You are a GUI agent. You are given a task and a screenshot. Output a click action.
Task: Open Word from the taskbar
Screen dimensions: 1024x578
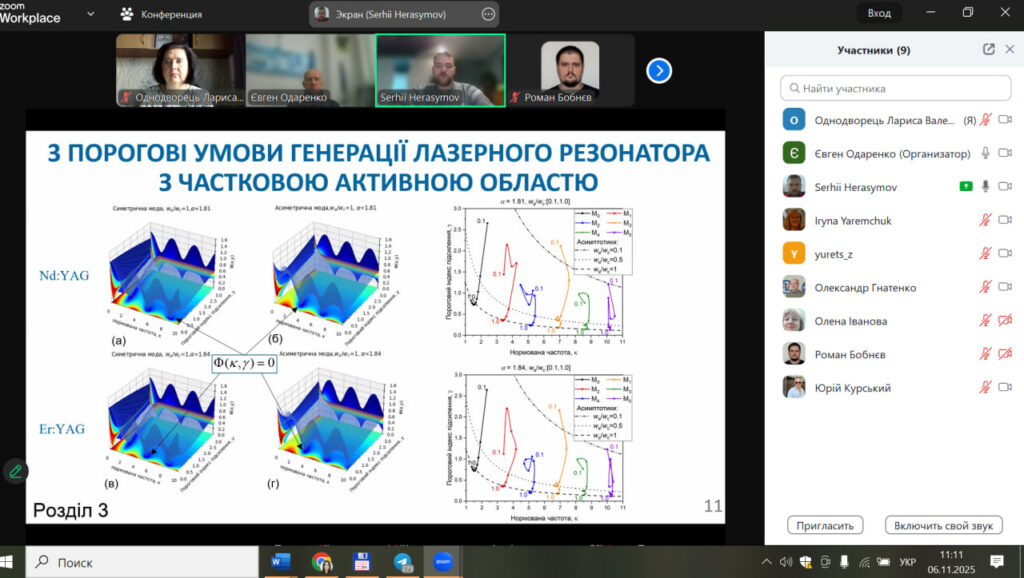click(281, 562)
